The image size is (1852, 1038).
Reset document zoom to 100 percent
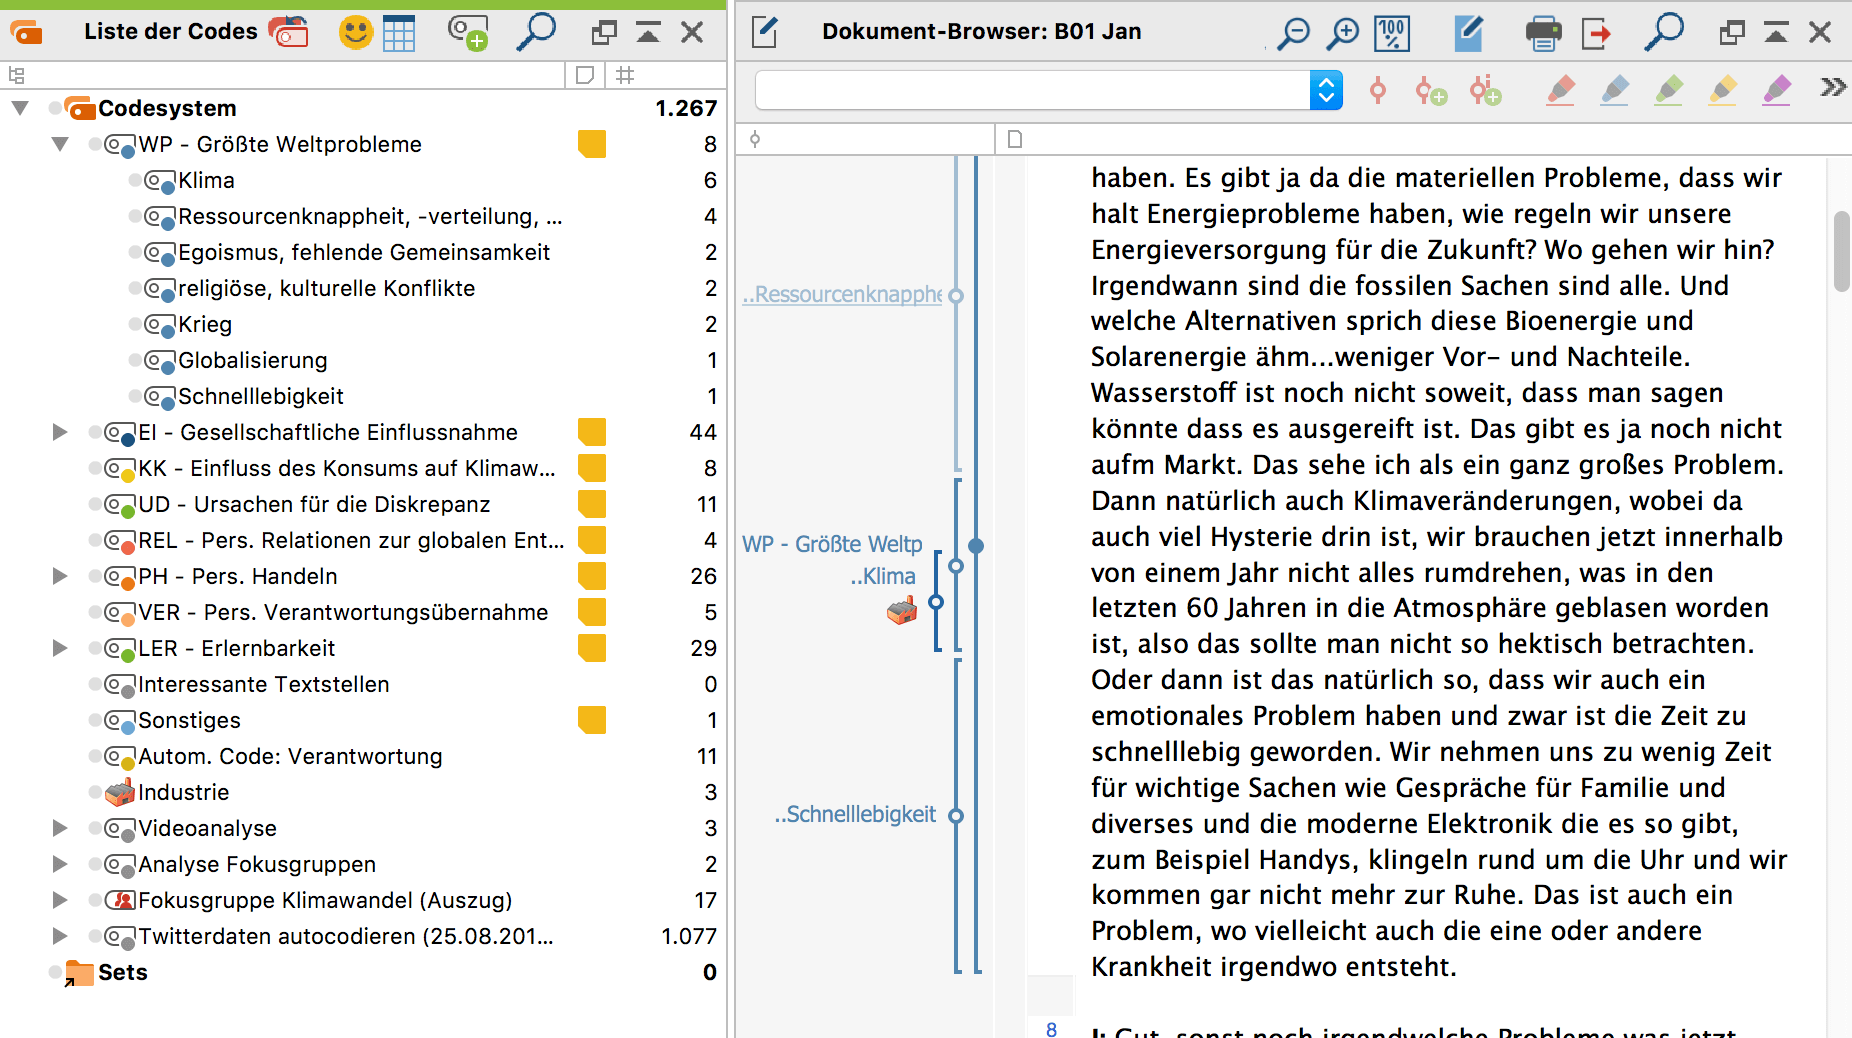(1392, 32)
